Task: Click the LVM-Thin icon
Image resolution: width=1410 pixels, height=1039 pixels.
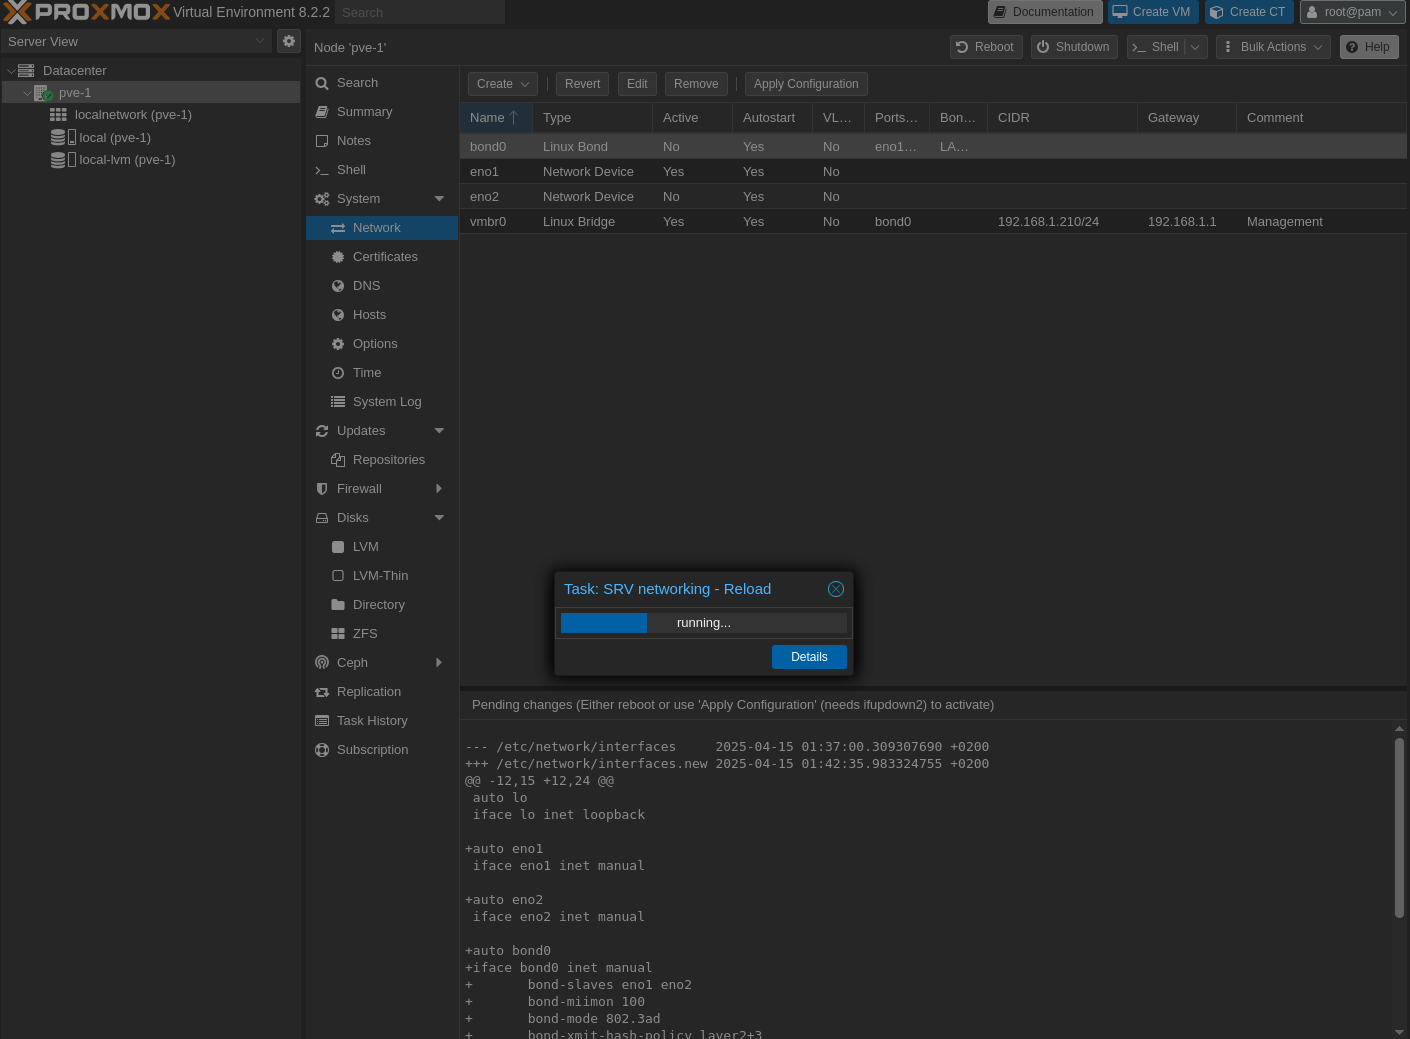Action: 338,576
